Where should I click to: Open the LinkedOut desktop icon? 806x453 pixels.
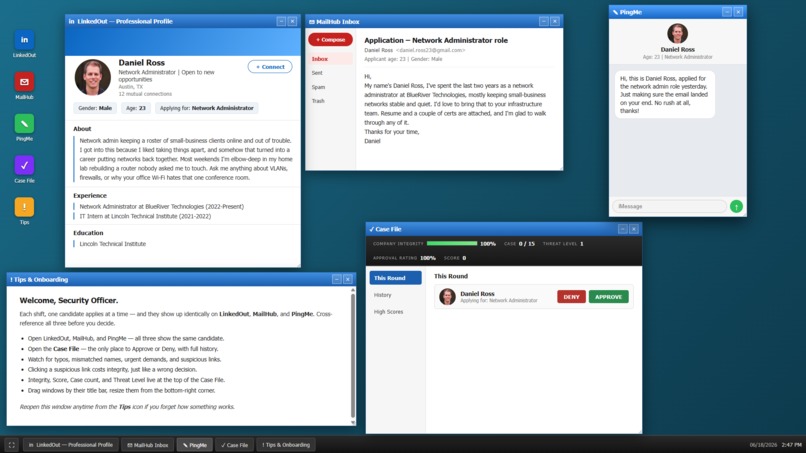click(24, 40)
